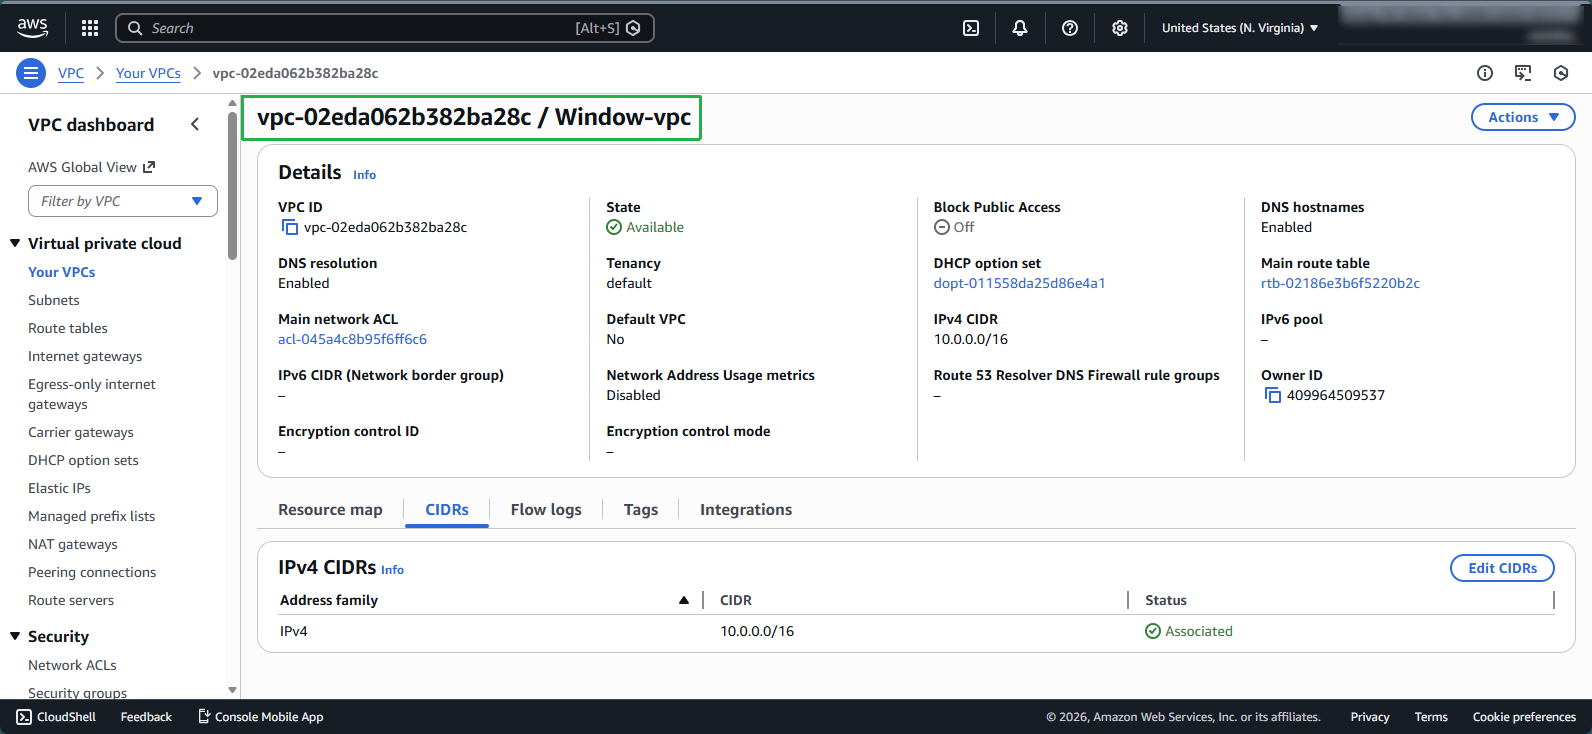This screenshot has width=1592, height=734.
Task: Open NAT gateways in sidebar
Action: click(x=73, y=544)
